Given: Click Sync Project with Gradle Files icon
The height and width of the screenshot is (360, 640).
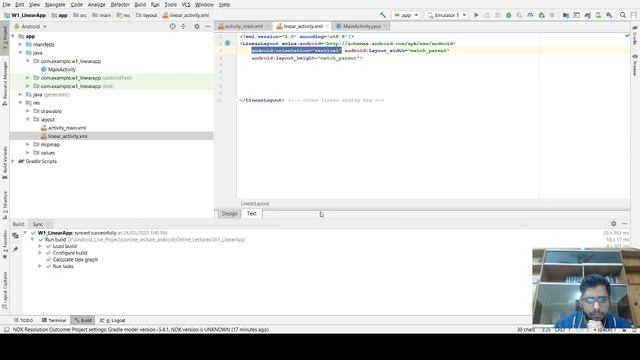Looking at the screenshot, I should pos(587,15).
